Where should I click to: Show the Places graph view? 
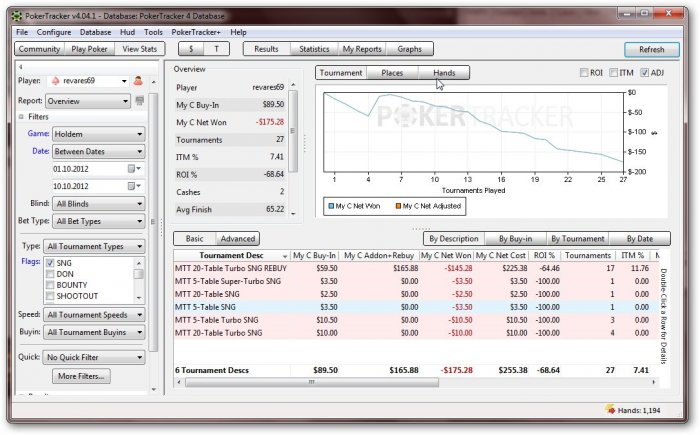coord(392,73)
